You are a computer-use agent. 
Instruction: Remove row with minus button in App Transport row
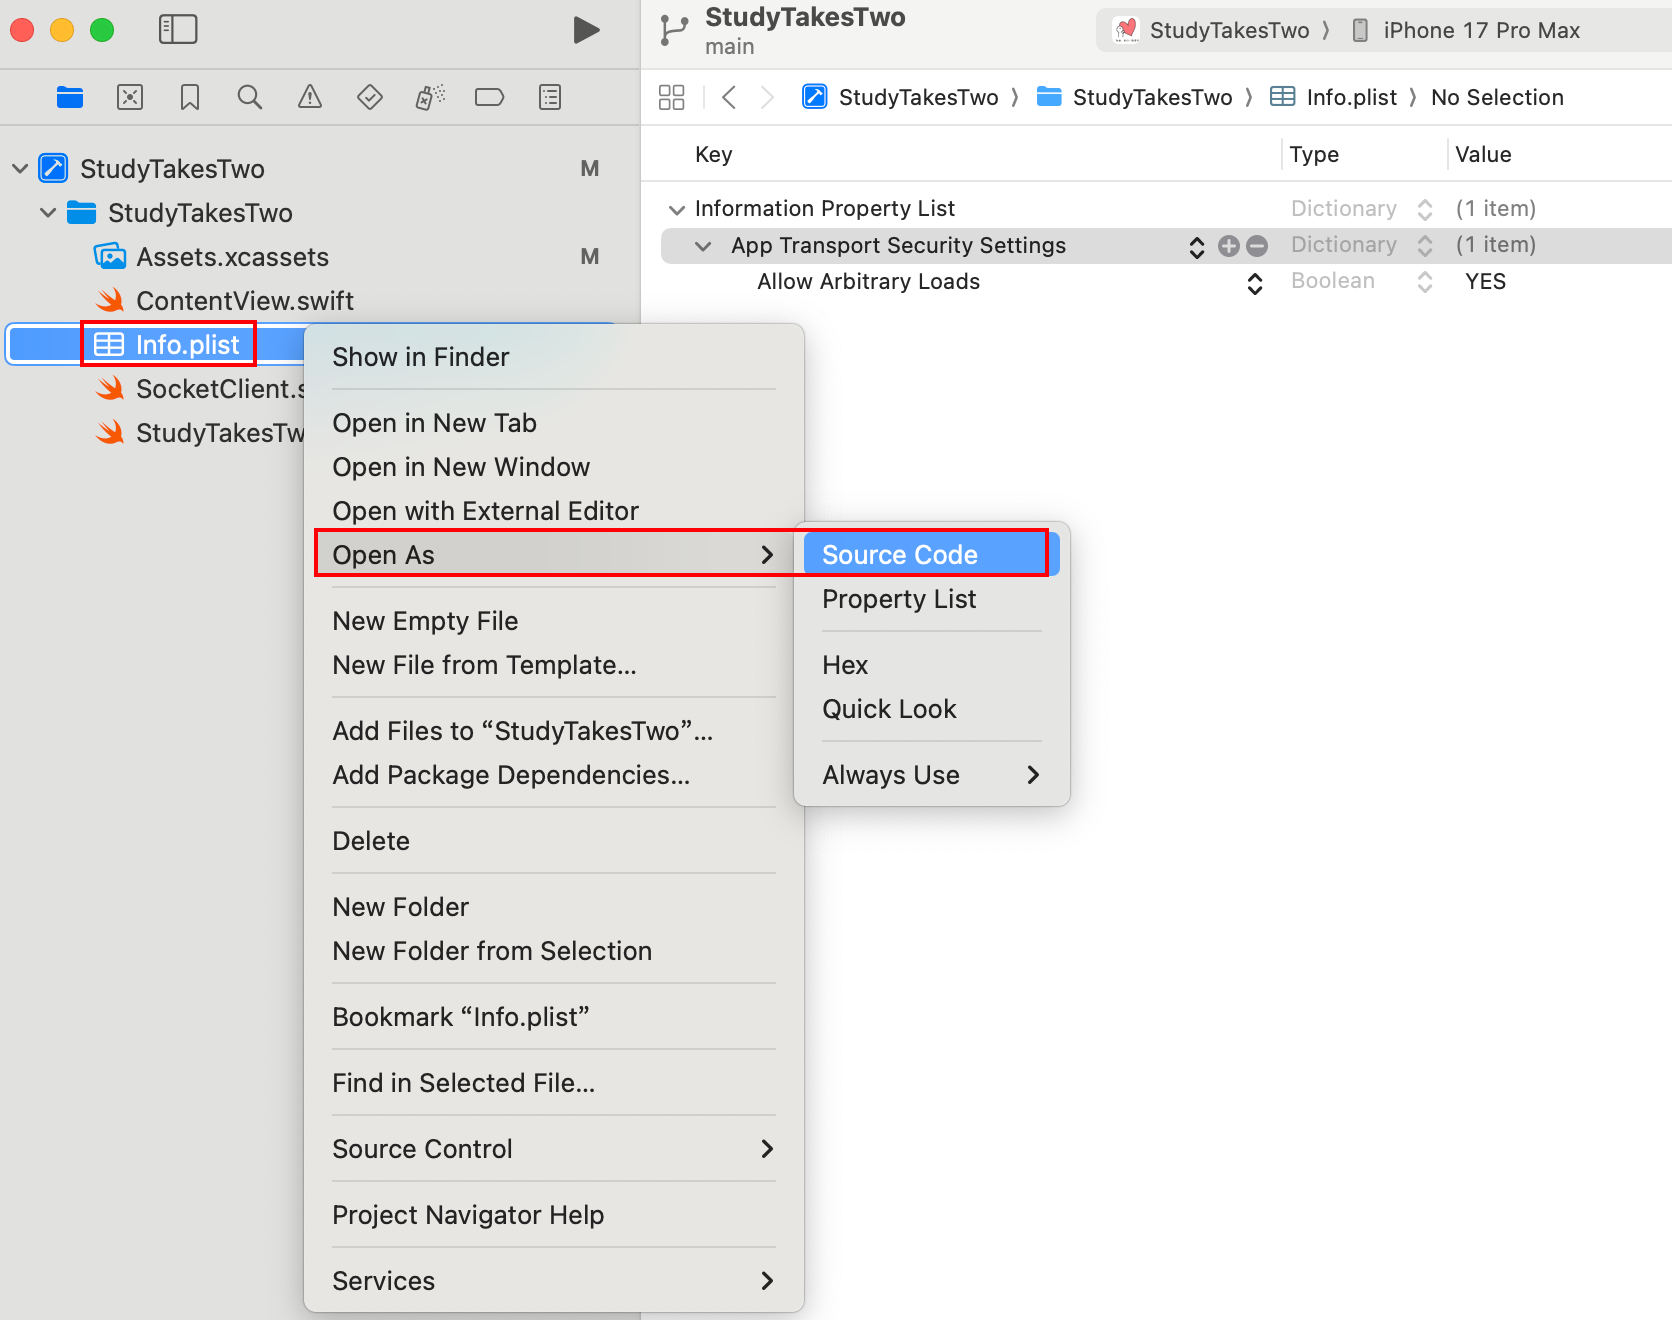(1257, 246)
